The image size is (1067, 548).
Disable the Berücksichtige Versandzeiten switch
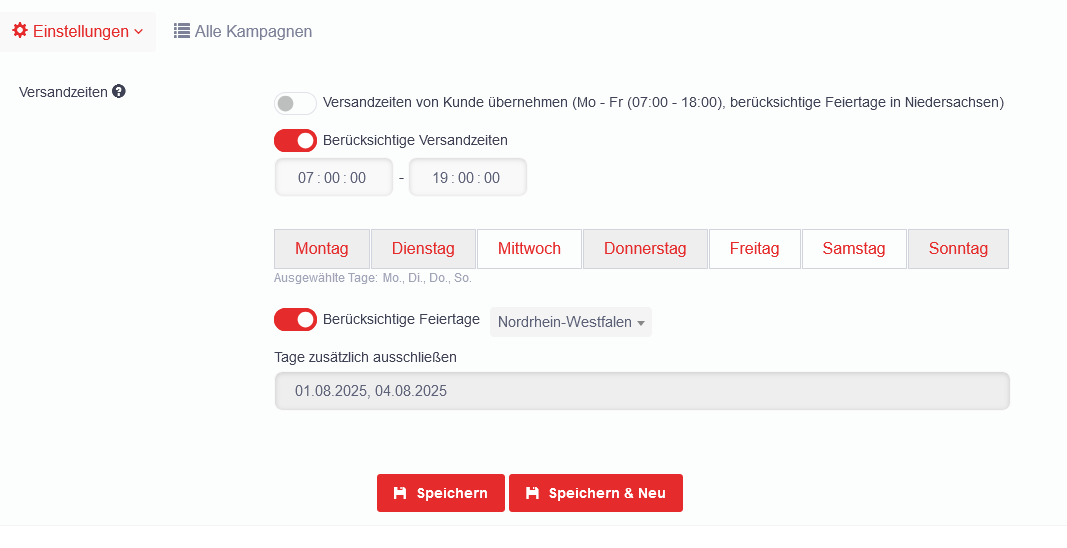[x=295, y=140]
